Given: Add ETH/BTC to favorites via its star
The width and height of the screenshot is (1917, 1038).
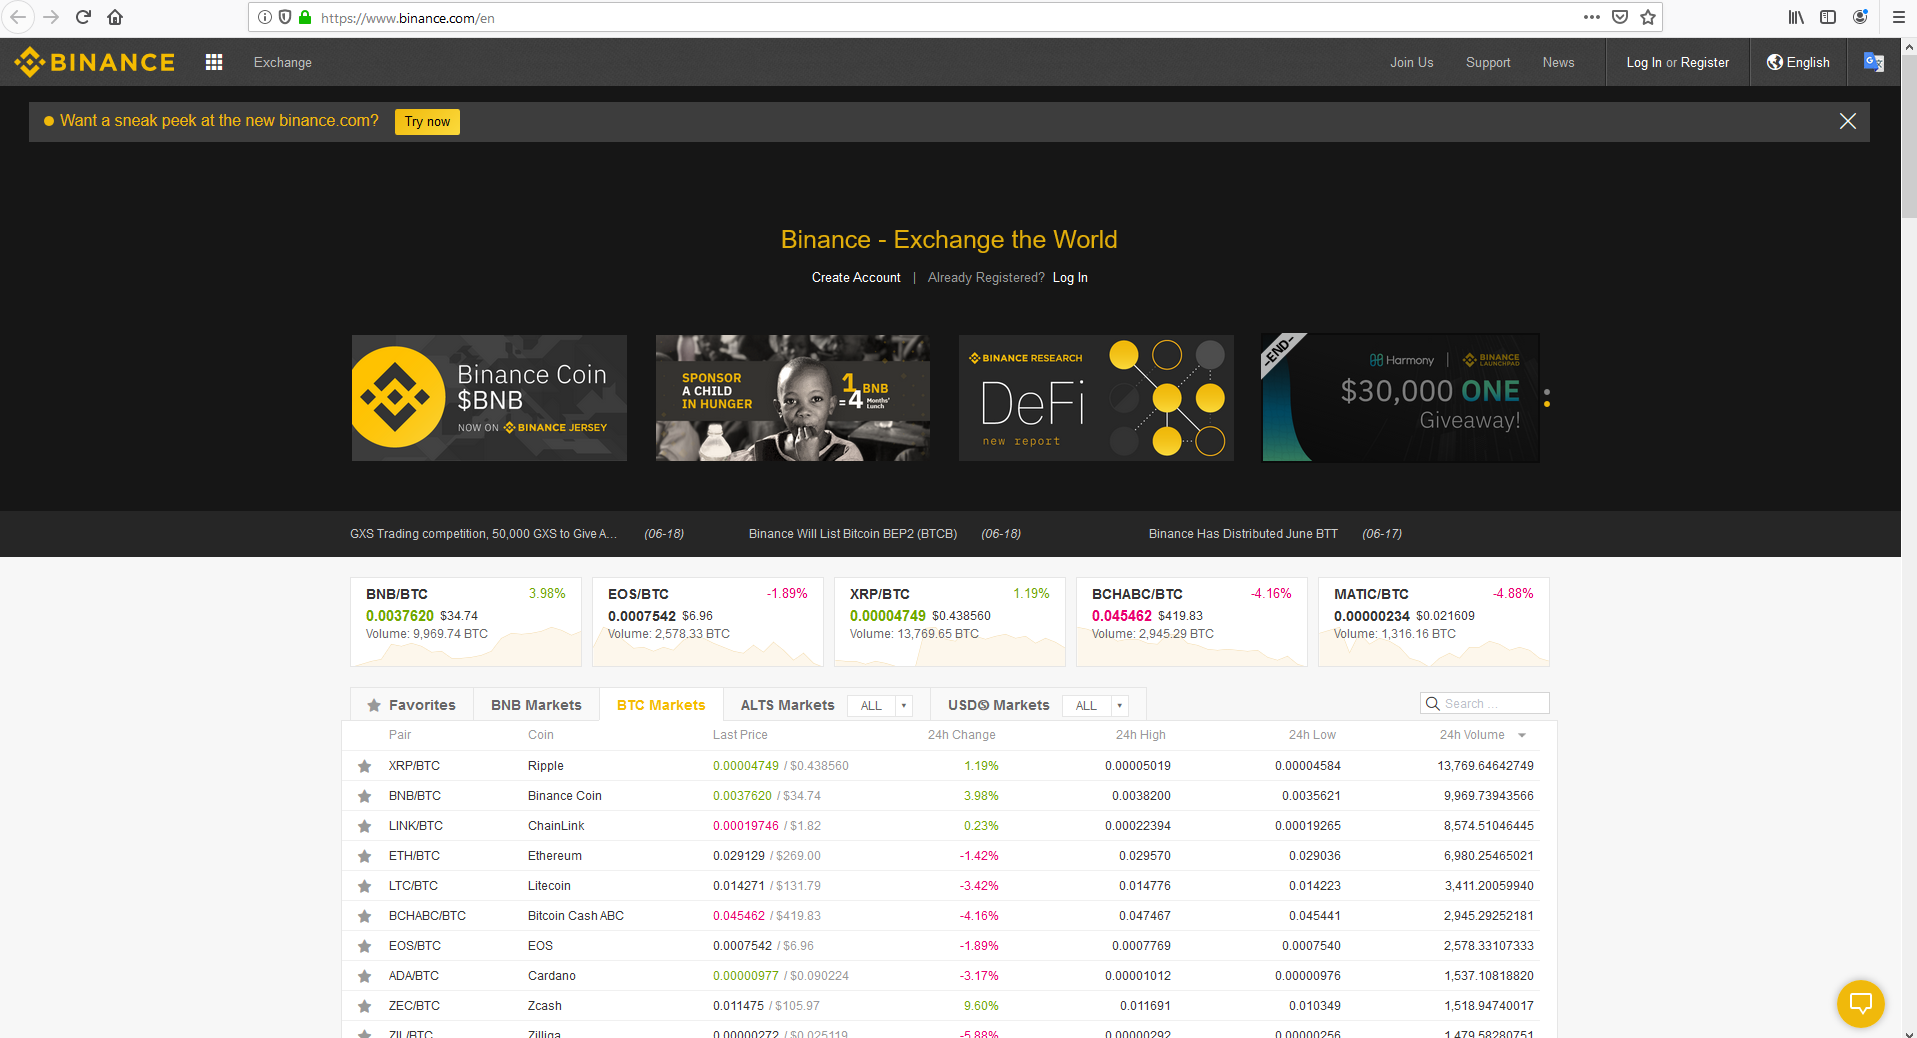Looking at the screenshot, I should [x=364, y=856].
